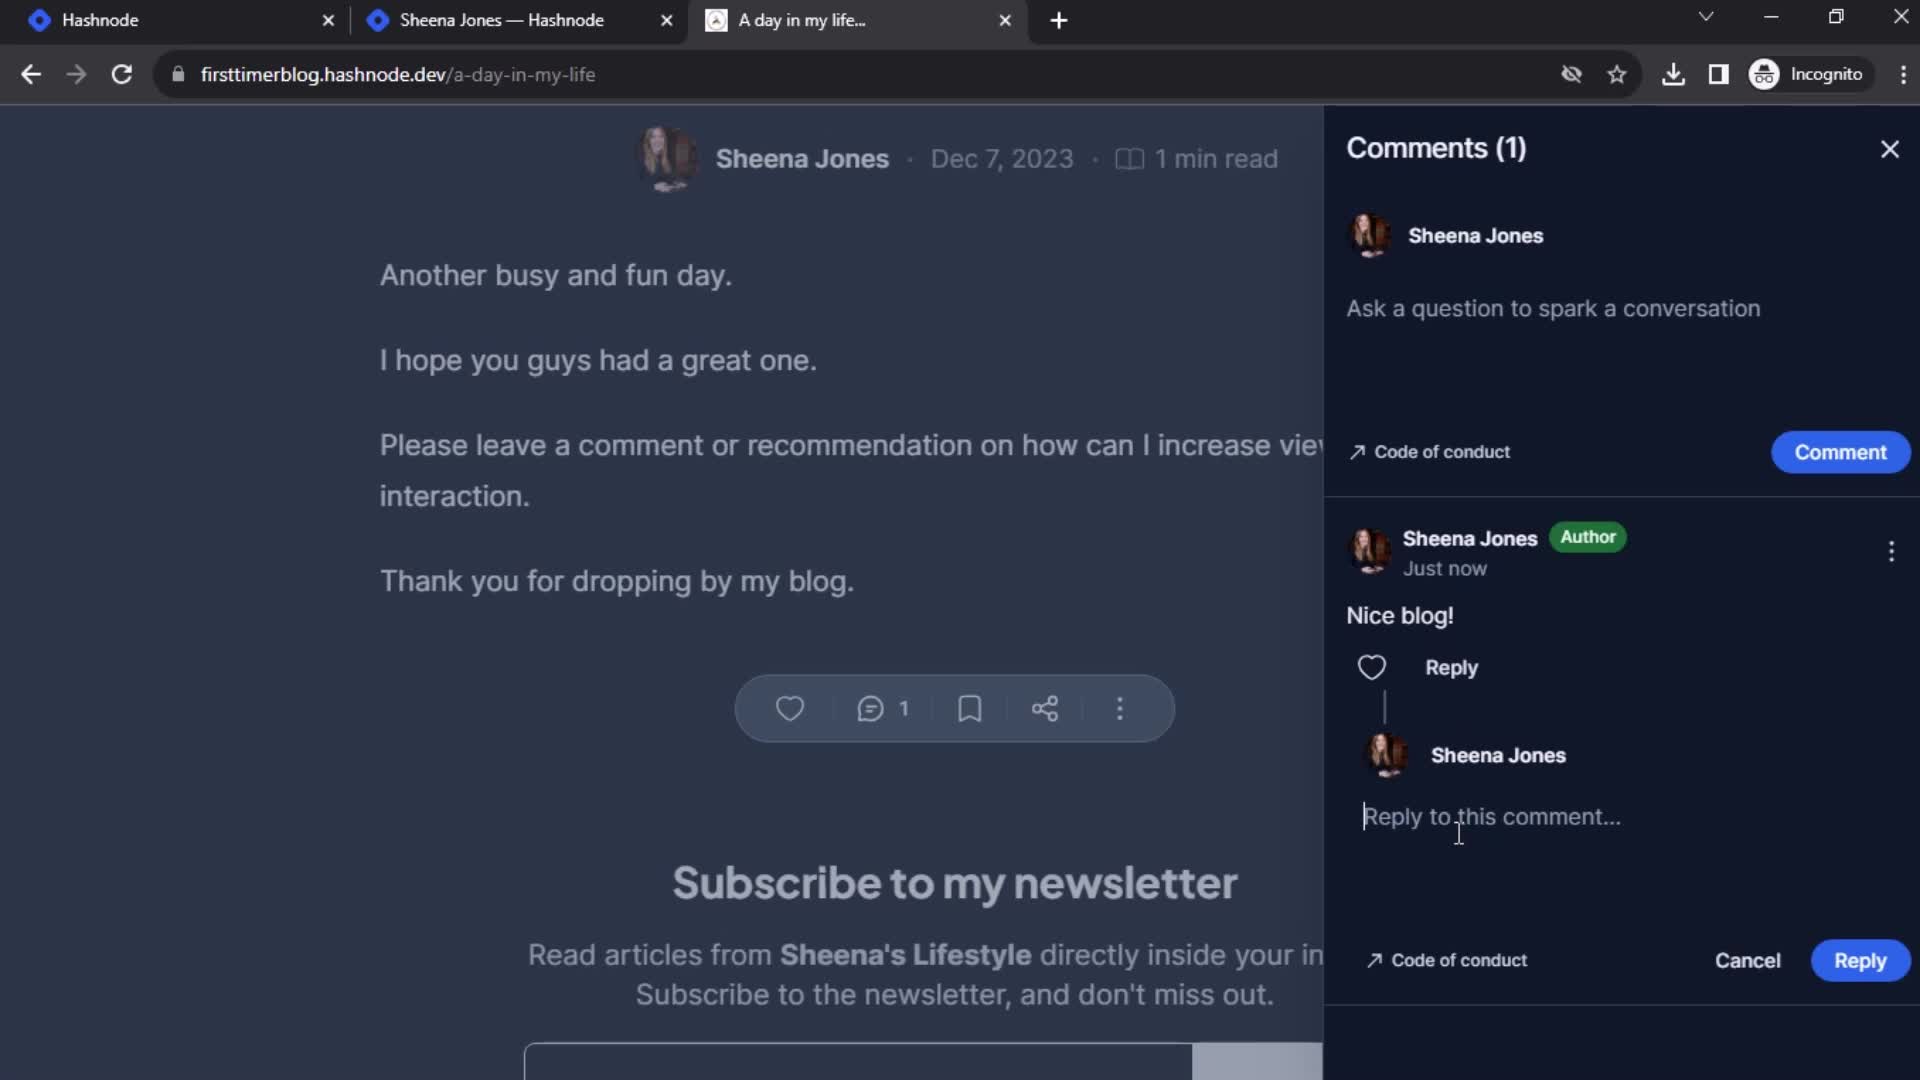Click the heart/like icon on the post
The height and width of the screenshot is (1080, 1920).
tap(790, 708)
